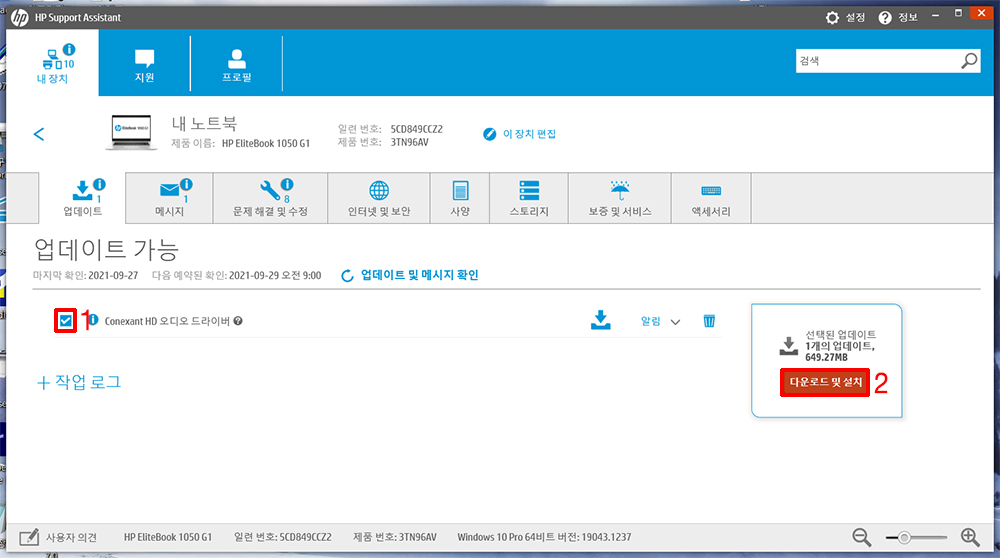1000x558 pixels.
Task: Uncheck the Conexant HD audio driver checkbox
Action: (65, 321)
